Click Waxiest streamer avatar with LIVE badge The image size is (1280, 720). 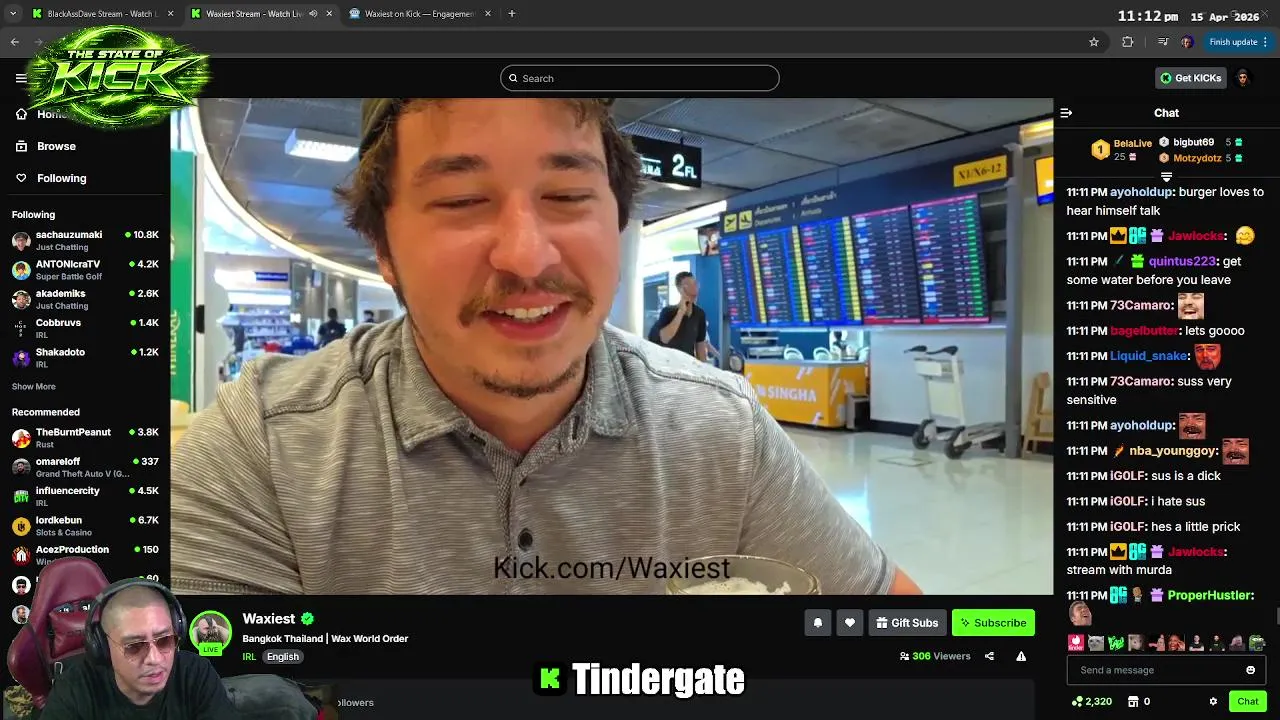click(x=211, y=632)
